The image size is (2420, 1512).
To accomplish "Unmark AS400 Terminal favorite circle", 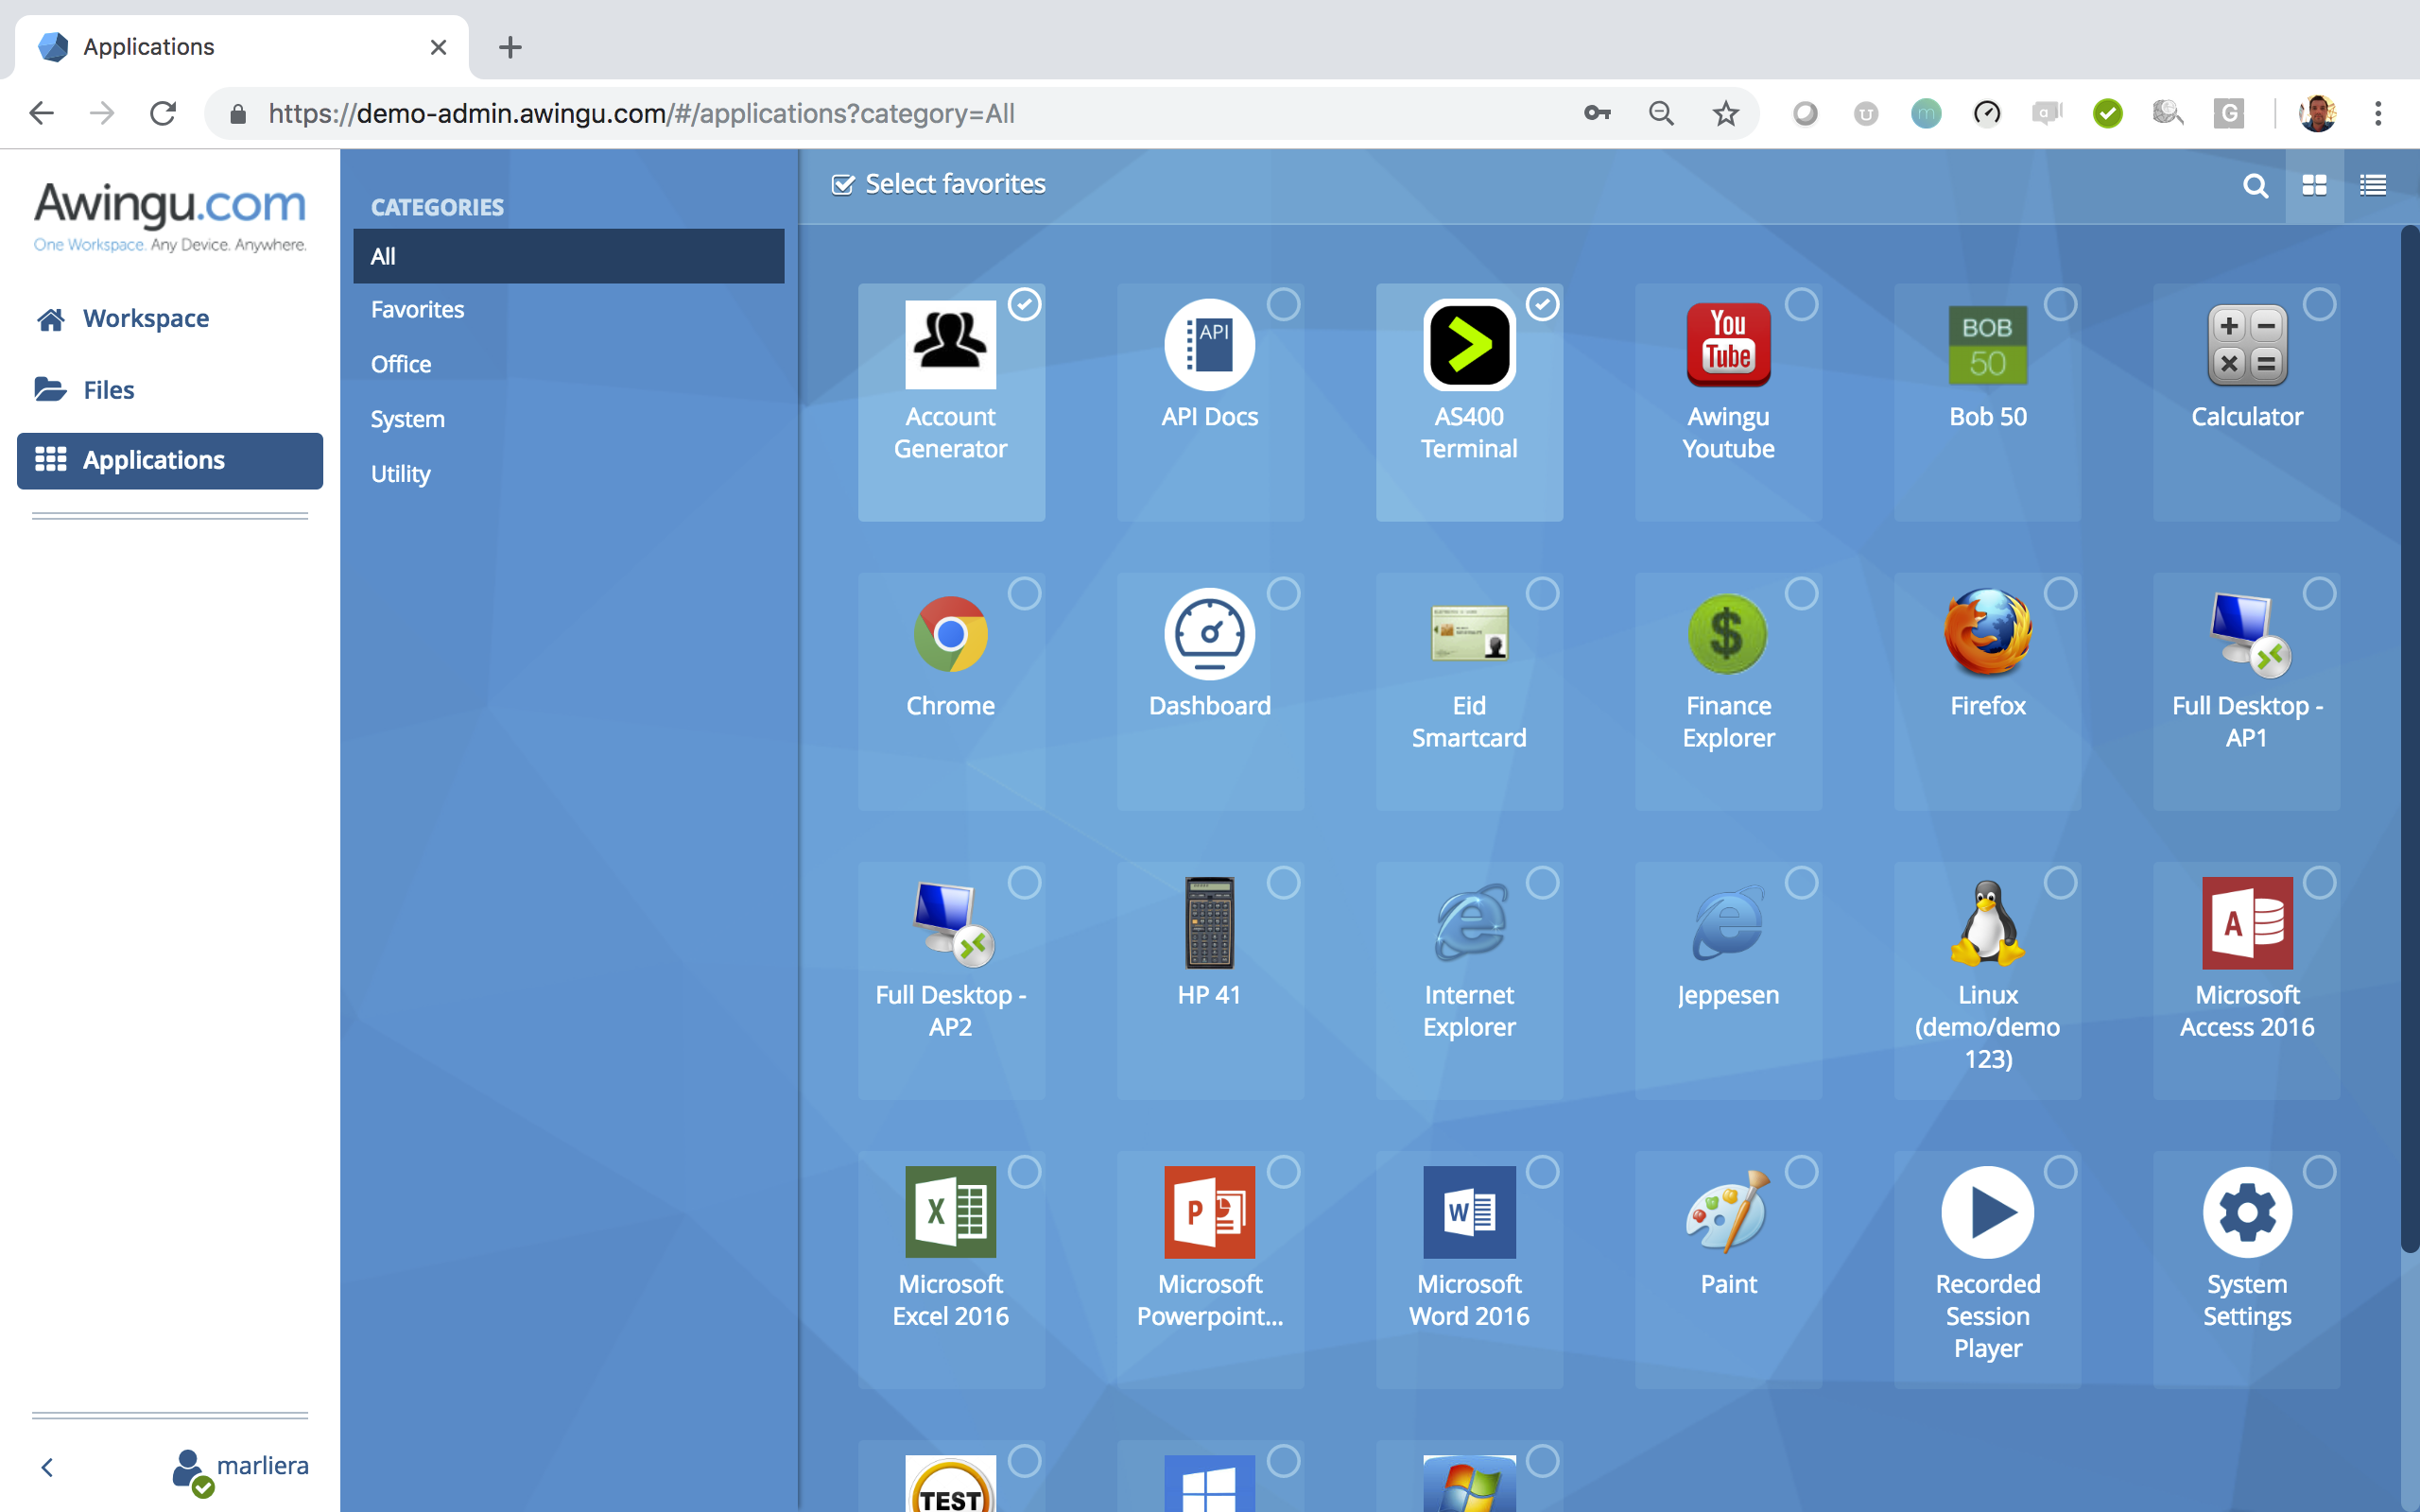I will (1542, 304).
